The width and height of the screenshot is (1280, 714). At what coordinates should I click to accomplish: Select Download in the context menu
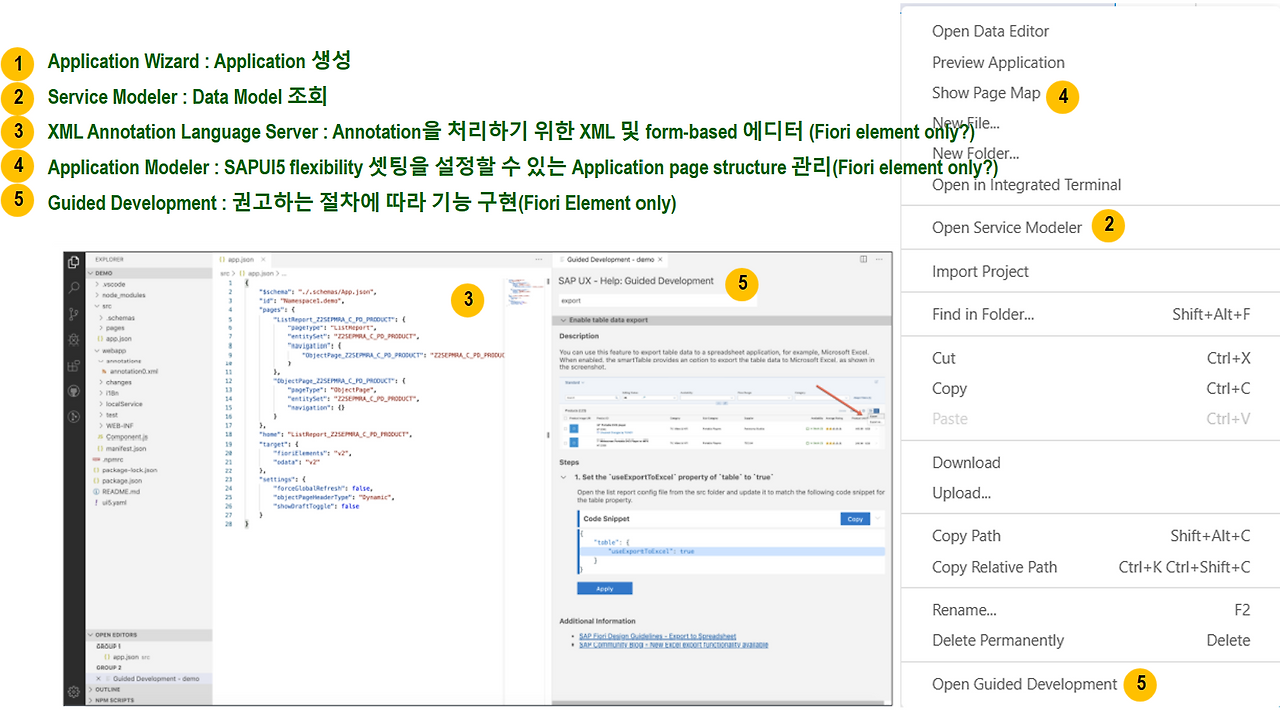pyautogui.click(x=966, y=462)
